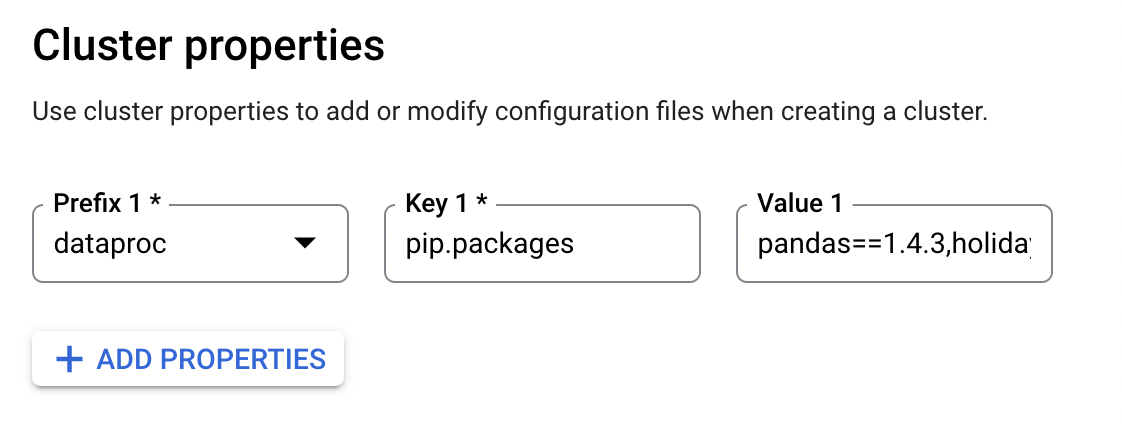1122x432 pixels.
Task: Click the Cluster properties heading
Action: [x=209, y=47]
